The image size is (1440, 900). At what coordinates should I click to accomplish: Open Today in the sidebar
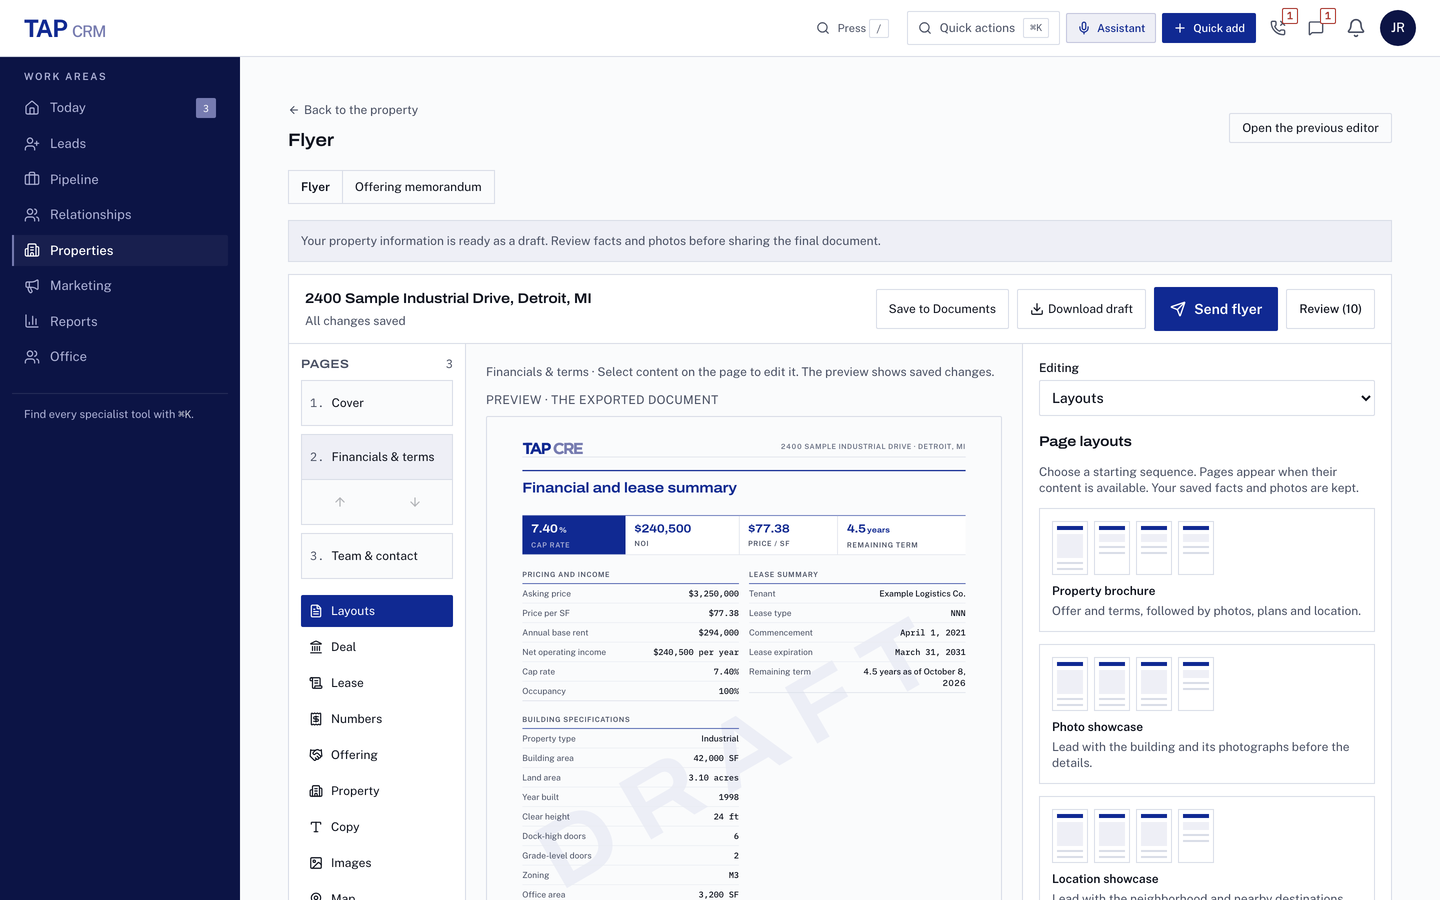click(x=120, y=108)
